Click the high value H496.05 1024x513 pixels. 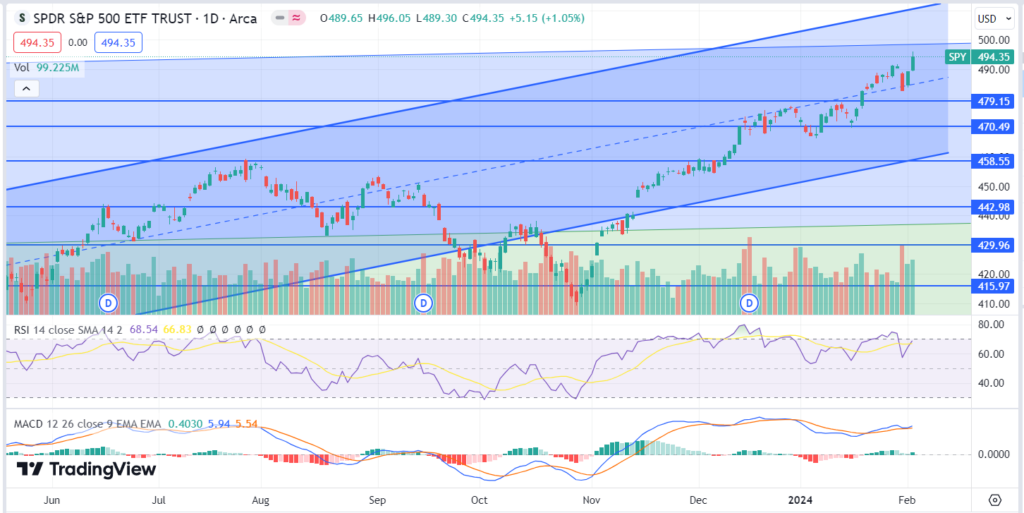390,18
